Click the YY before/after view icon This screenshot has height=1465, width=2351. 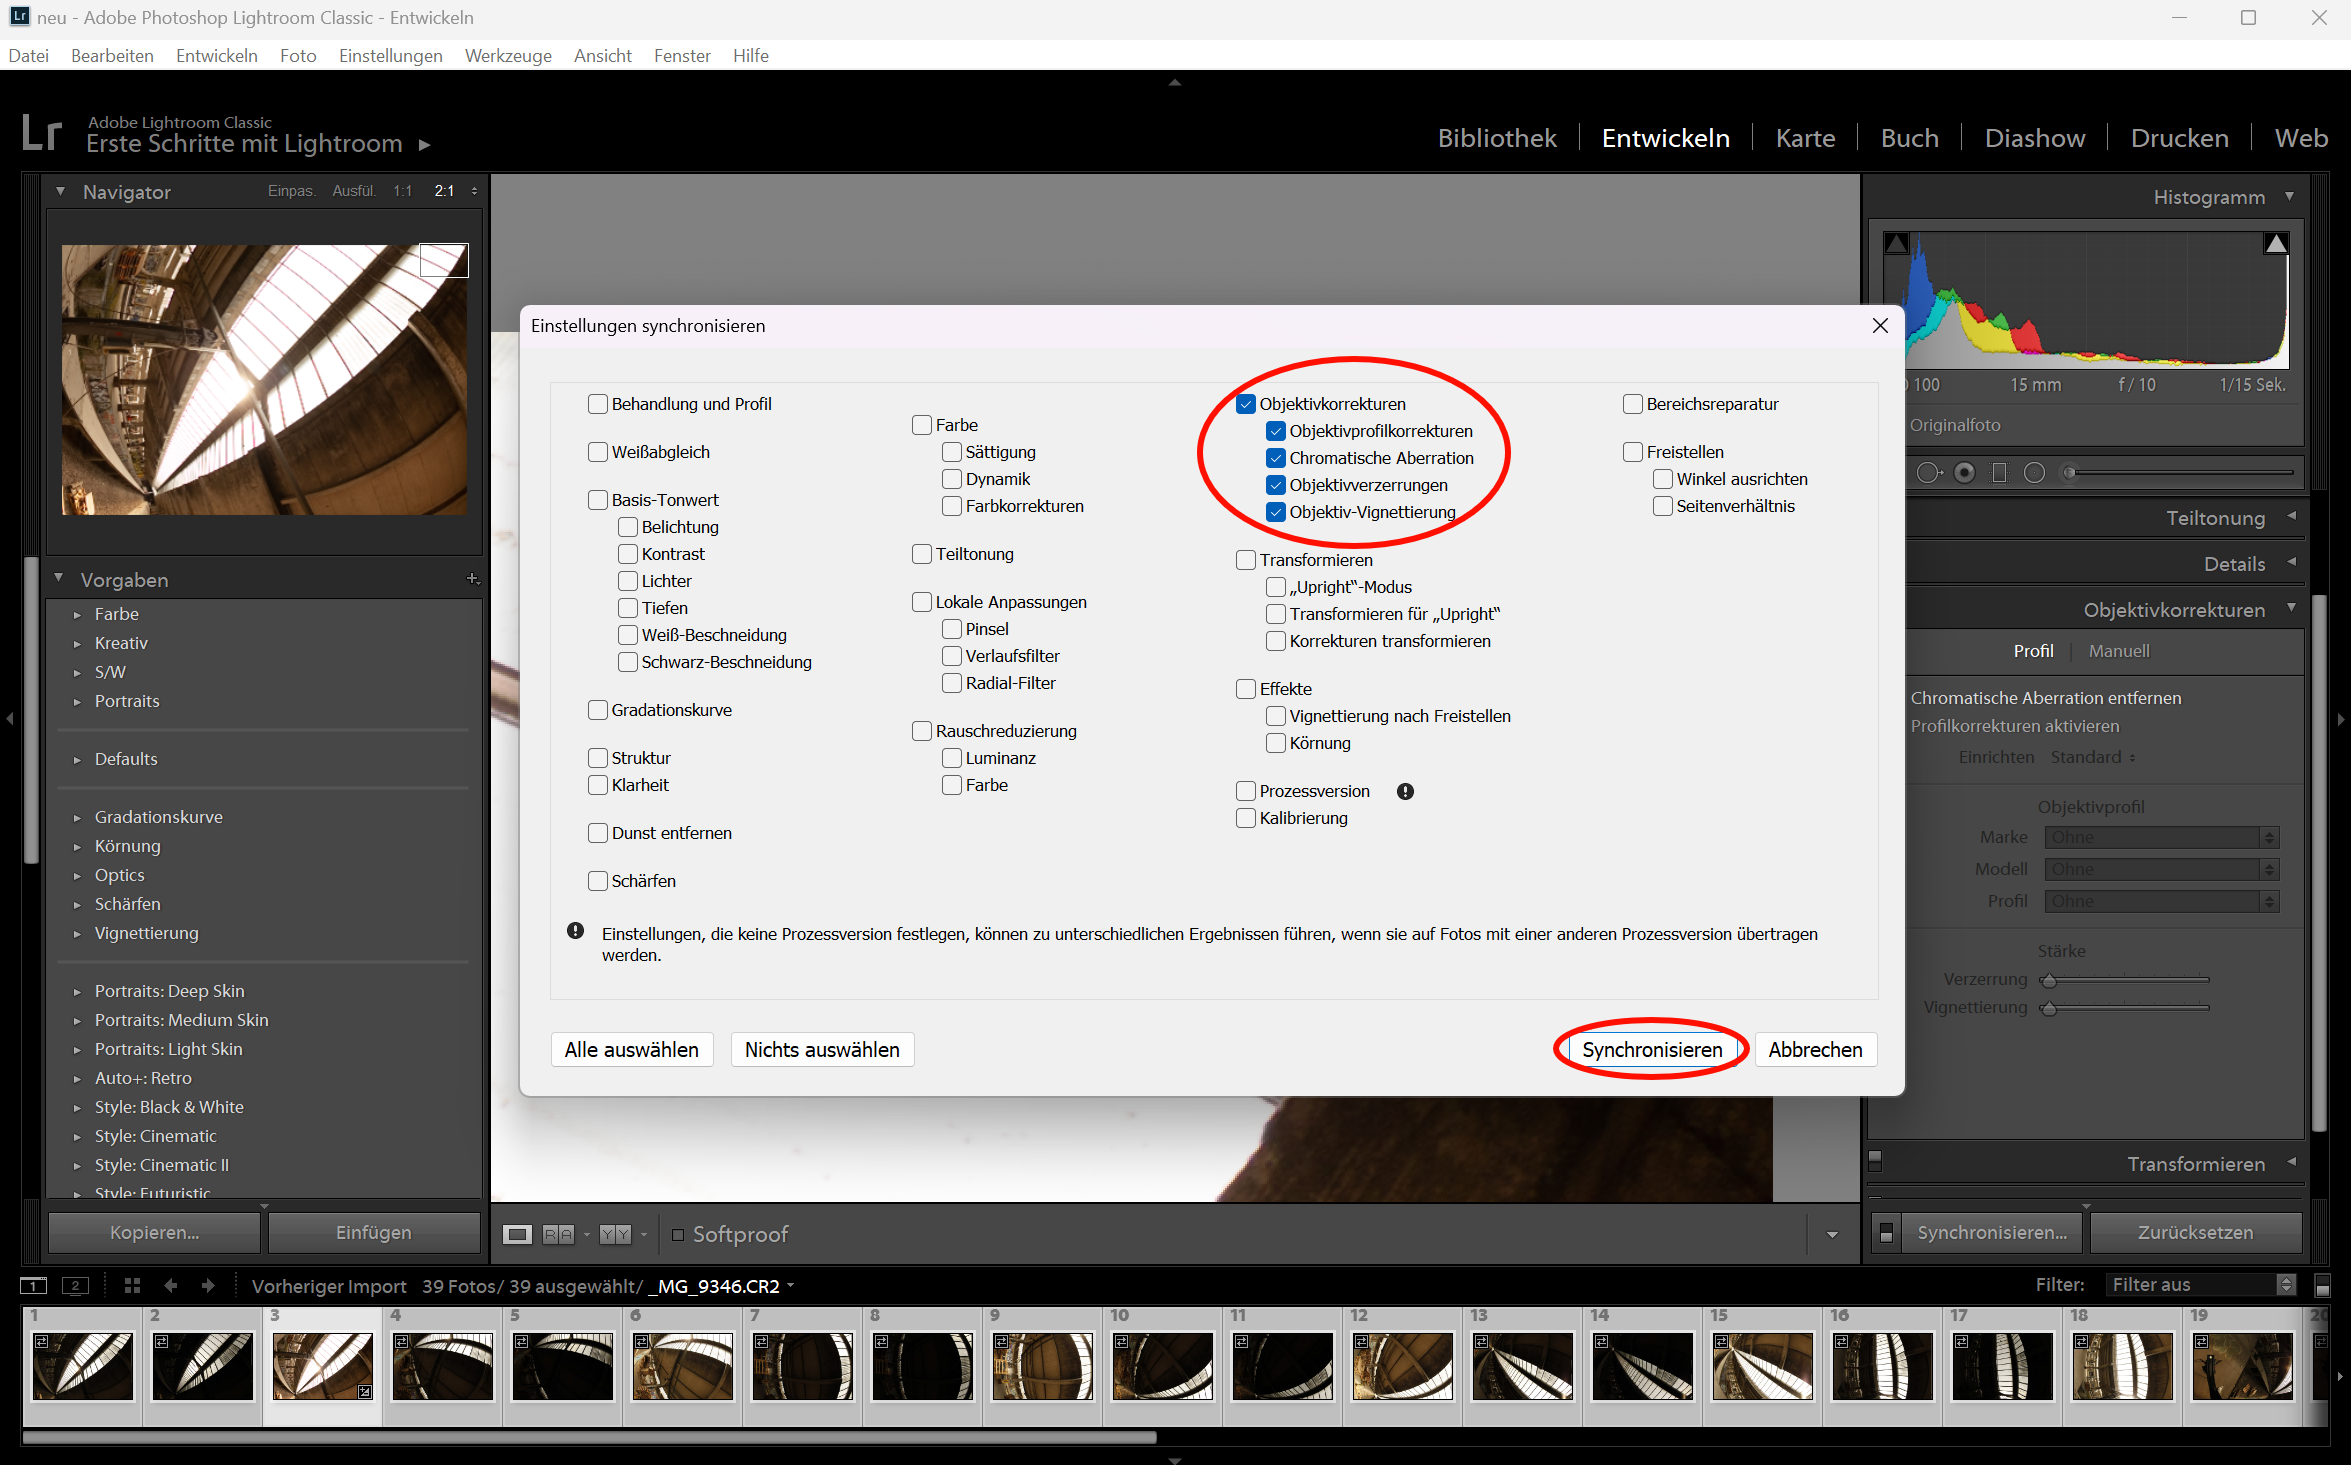point(615,1234)
